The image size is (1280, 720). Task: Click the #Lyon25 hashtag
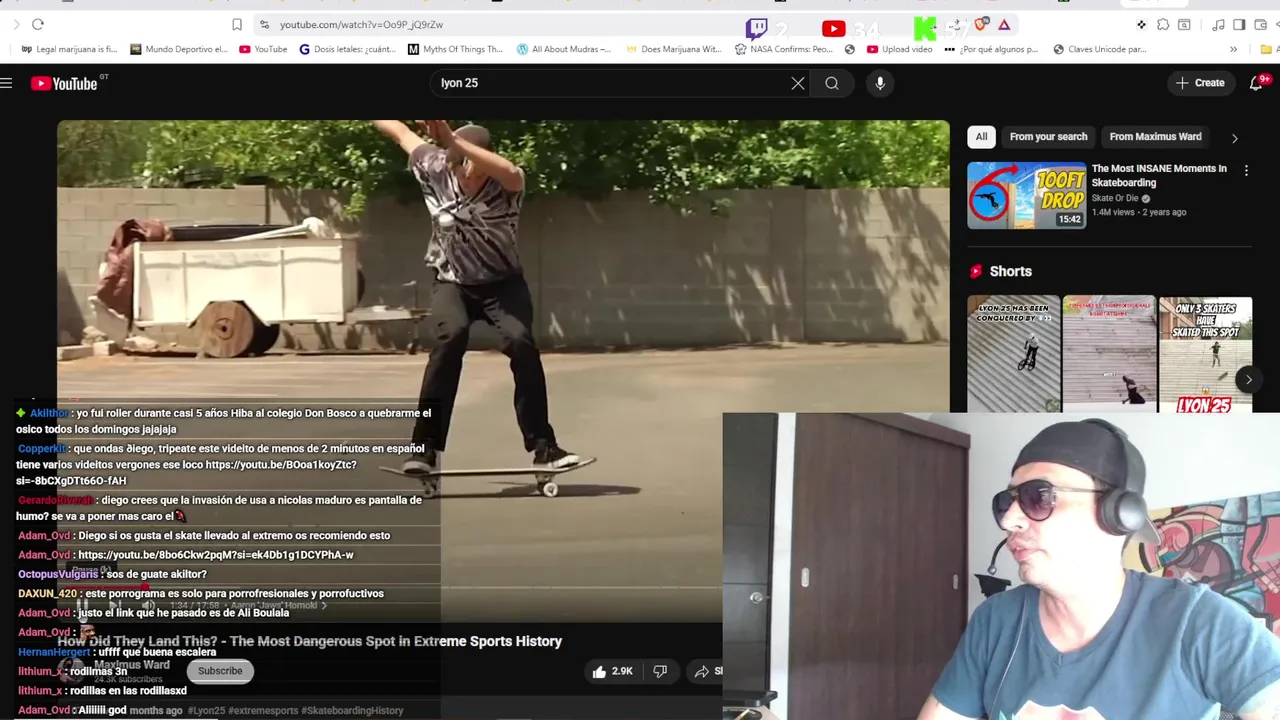(206, 710)
